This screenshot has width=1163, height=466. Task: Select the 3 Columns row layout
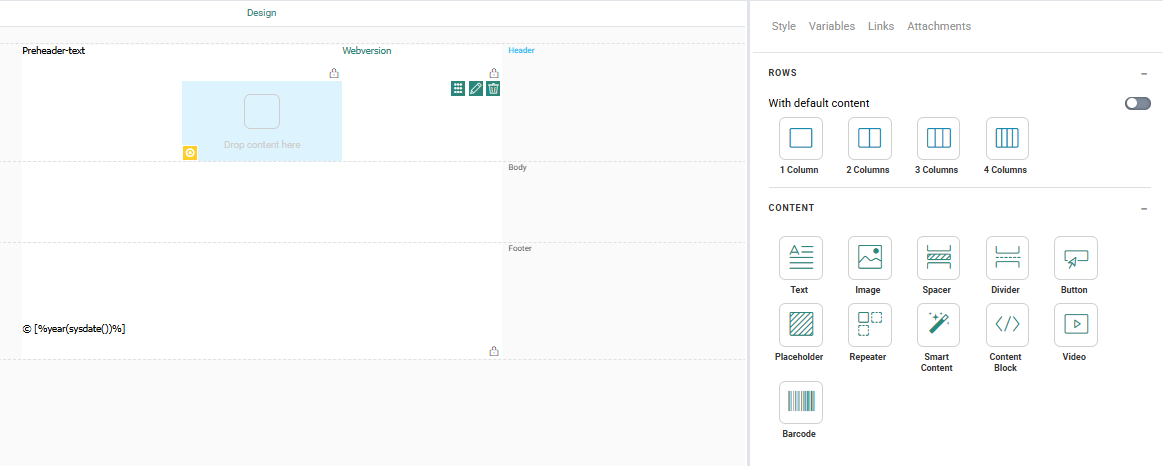(938, 139)
